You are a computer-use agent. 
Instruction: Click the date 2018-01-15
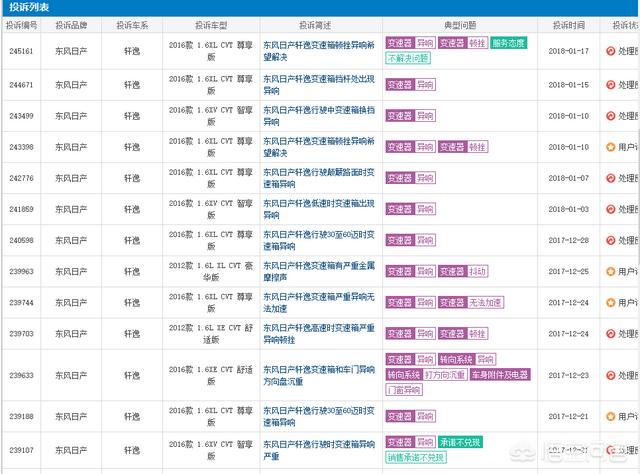coord(569,85)
